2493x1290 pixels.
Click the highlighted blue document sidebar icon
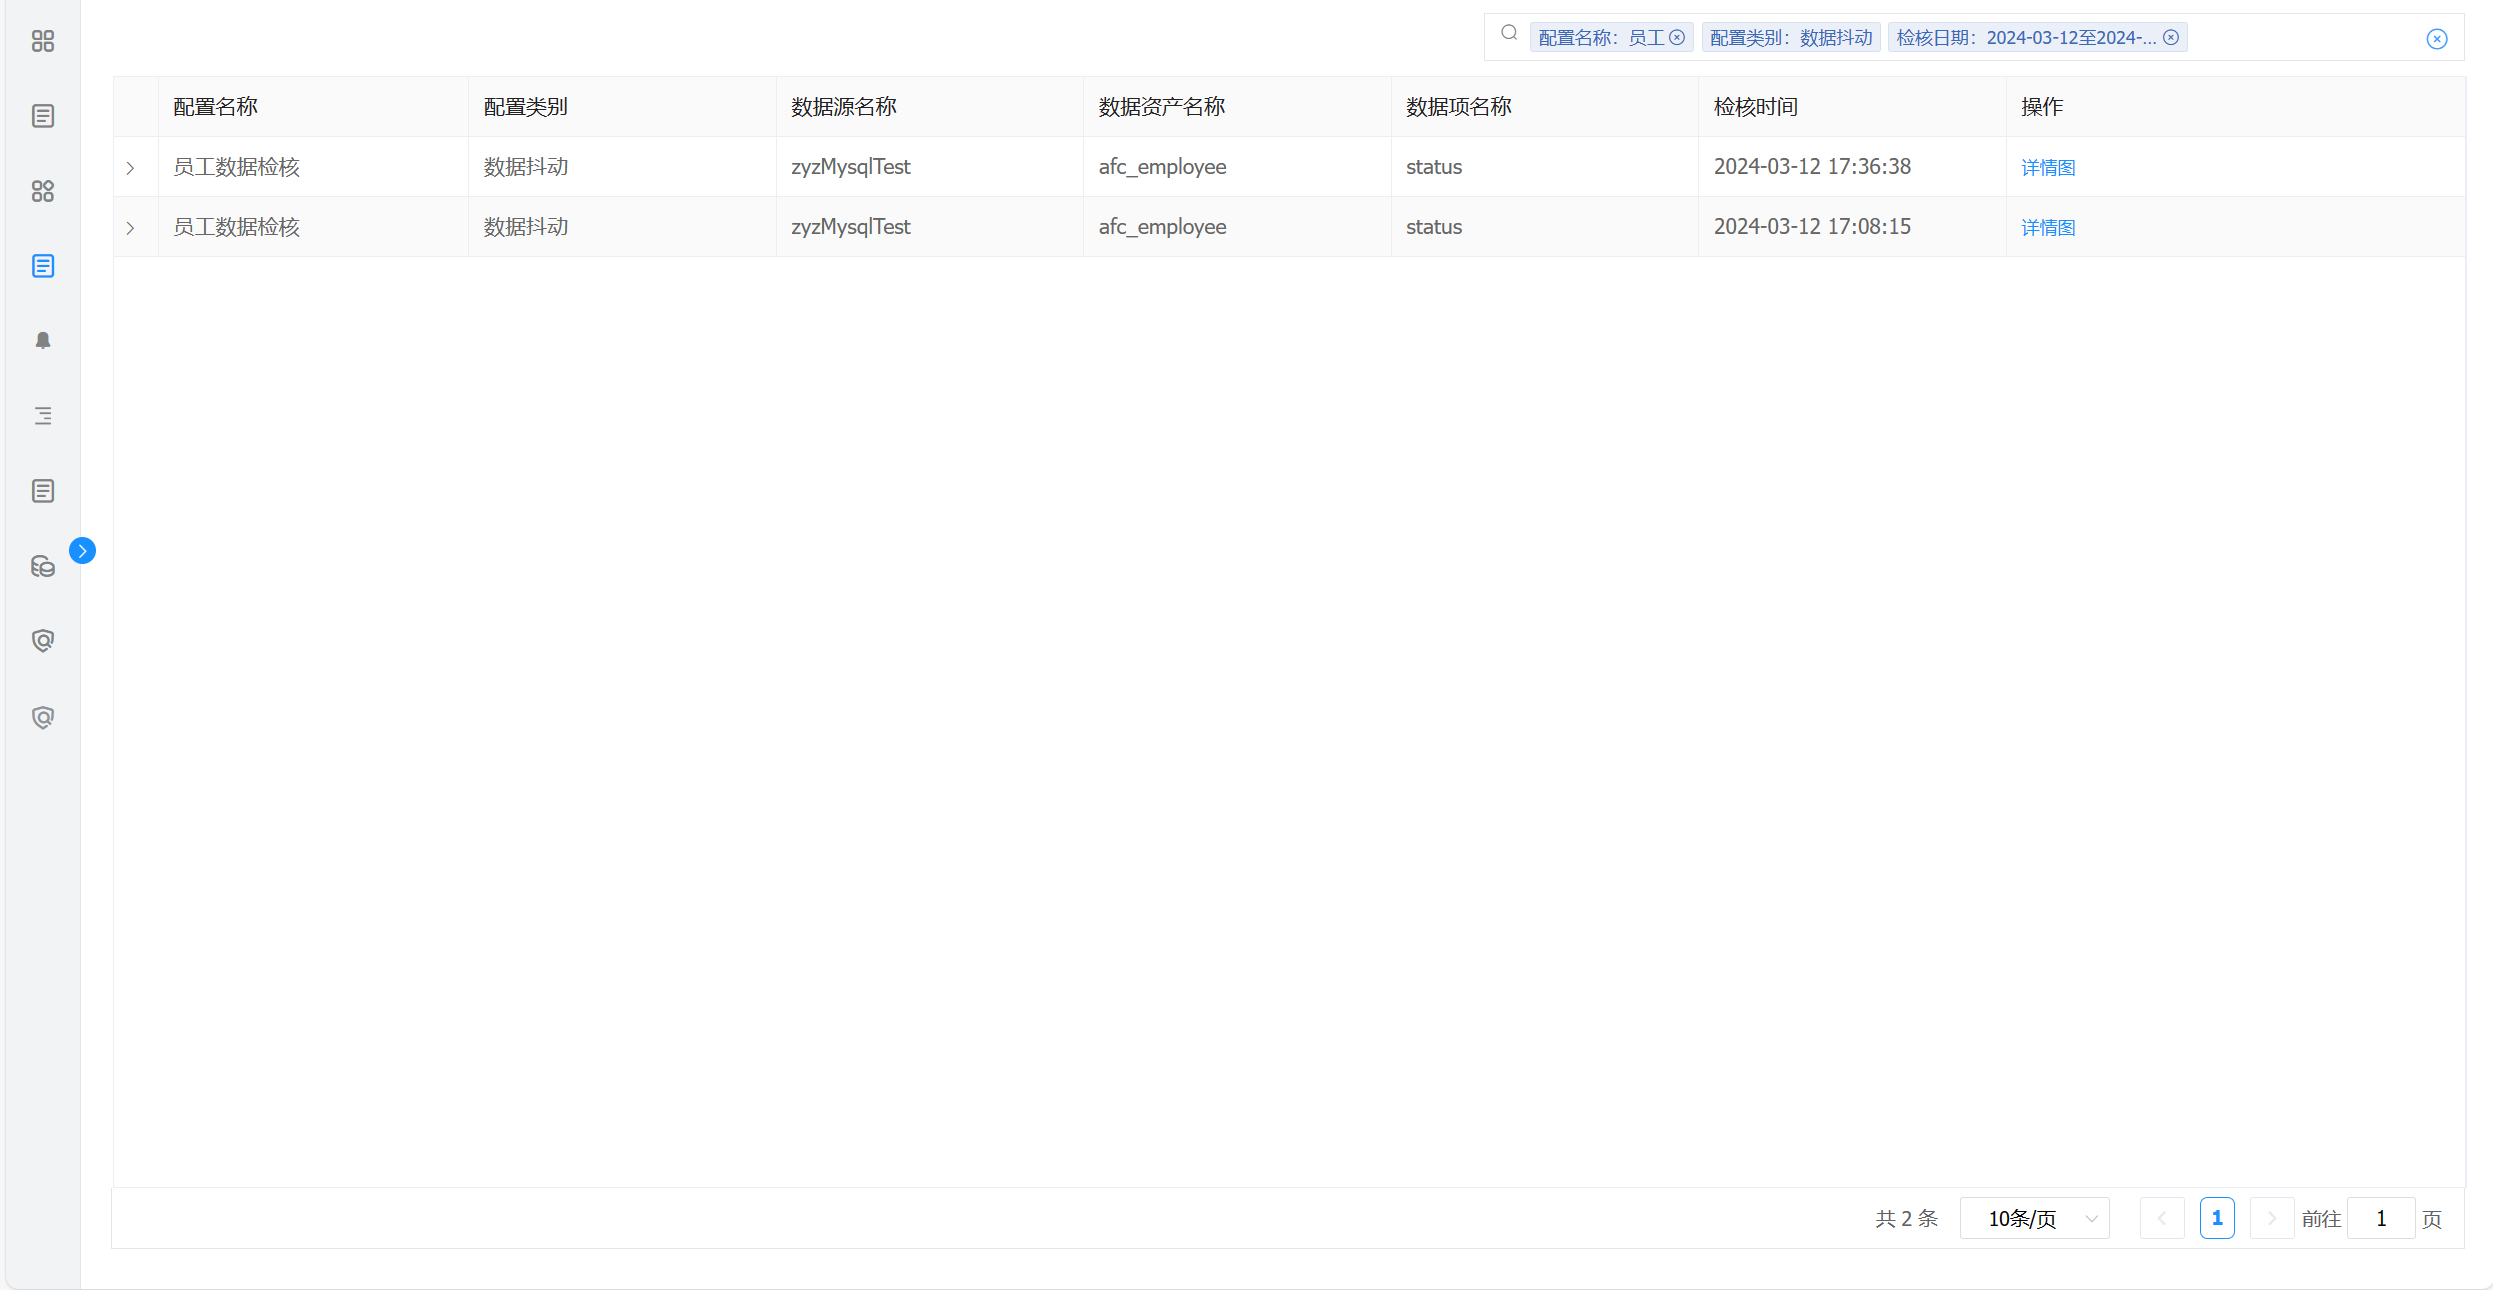[x=42, y=266]
